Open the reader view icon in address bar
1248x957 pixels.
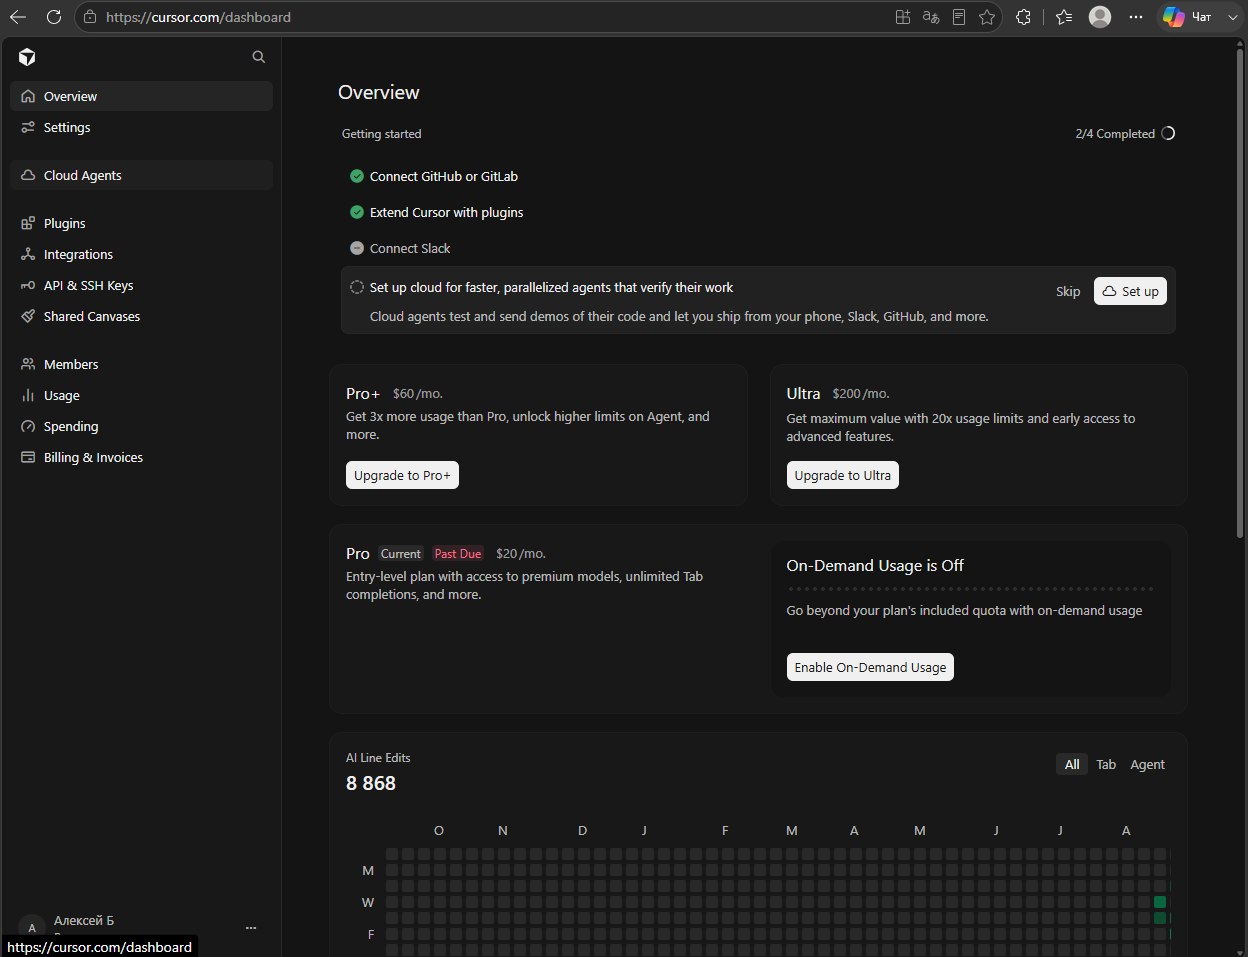click(x=959, y=17)
